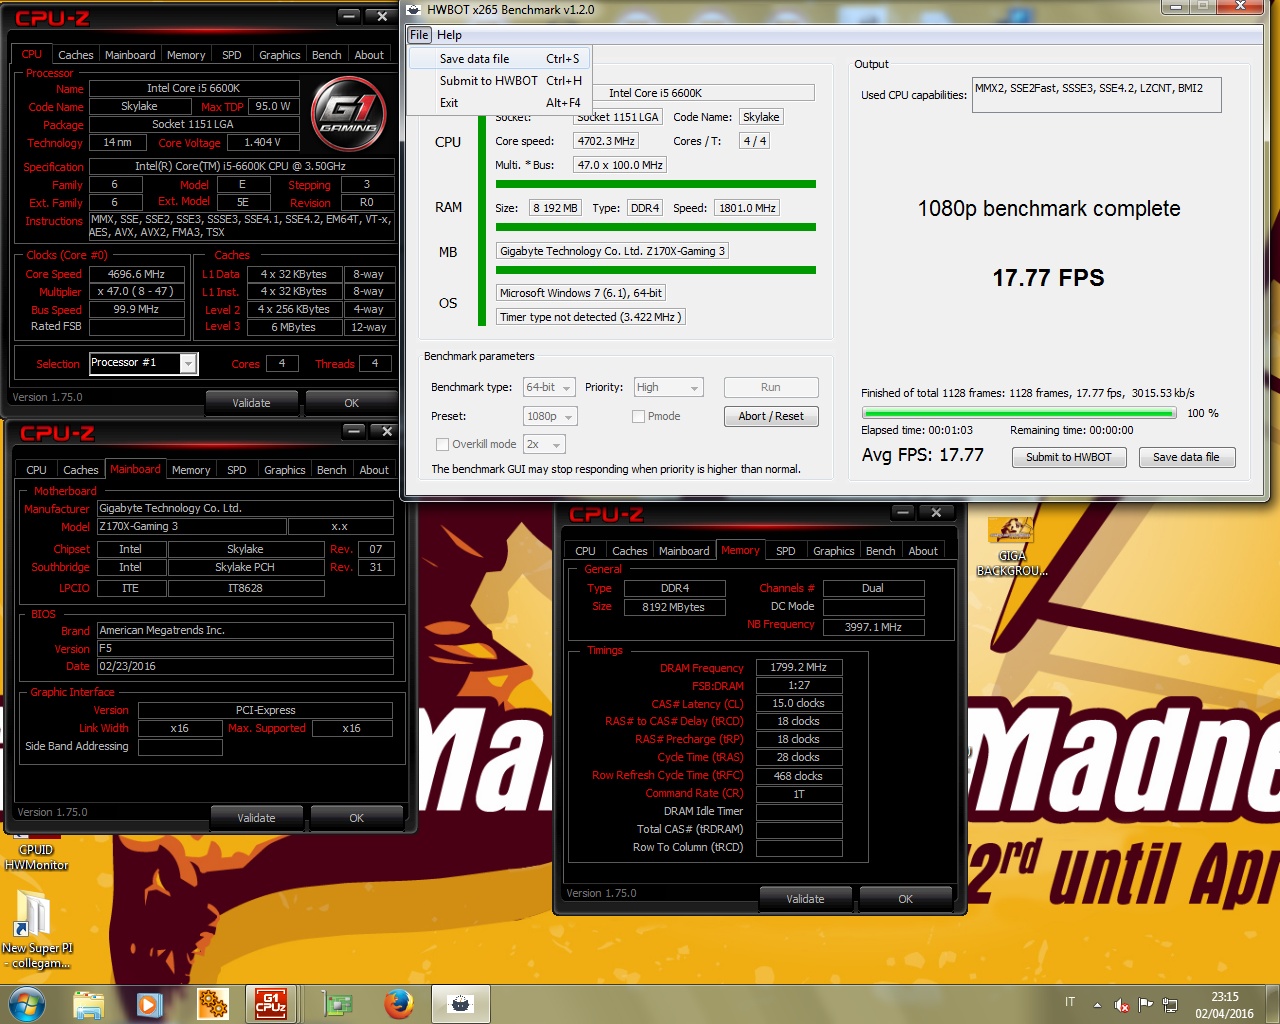Open the New Super PI desktop shortcut

(x=36, y=930)
